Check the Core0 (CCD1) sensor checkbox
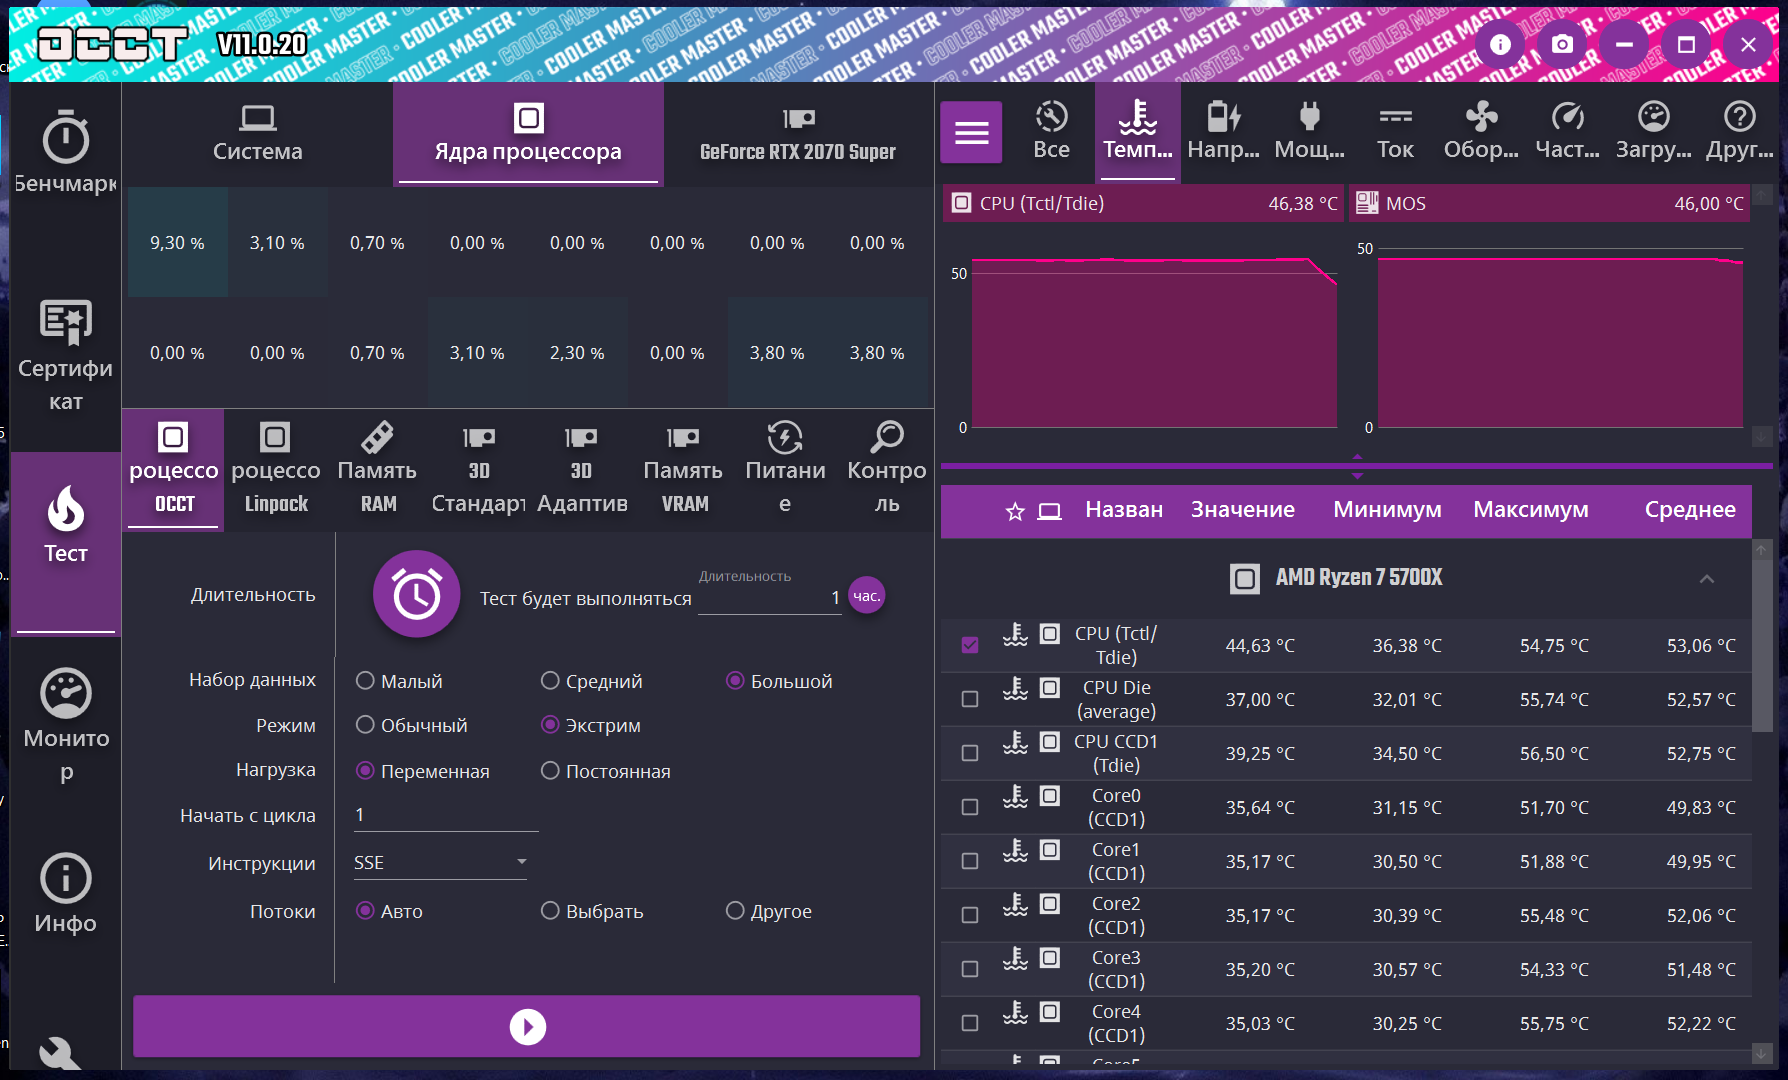This screenshot has width=1788, height=1080. (970, 807)
